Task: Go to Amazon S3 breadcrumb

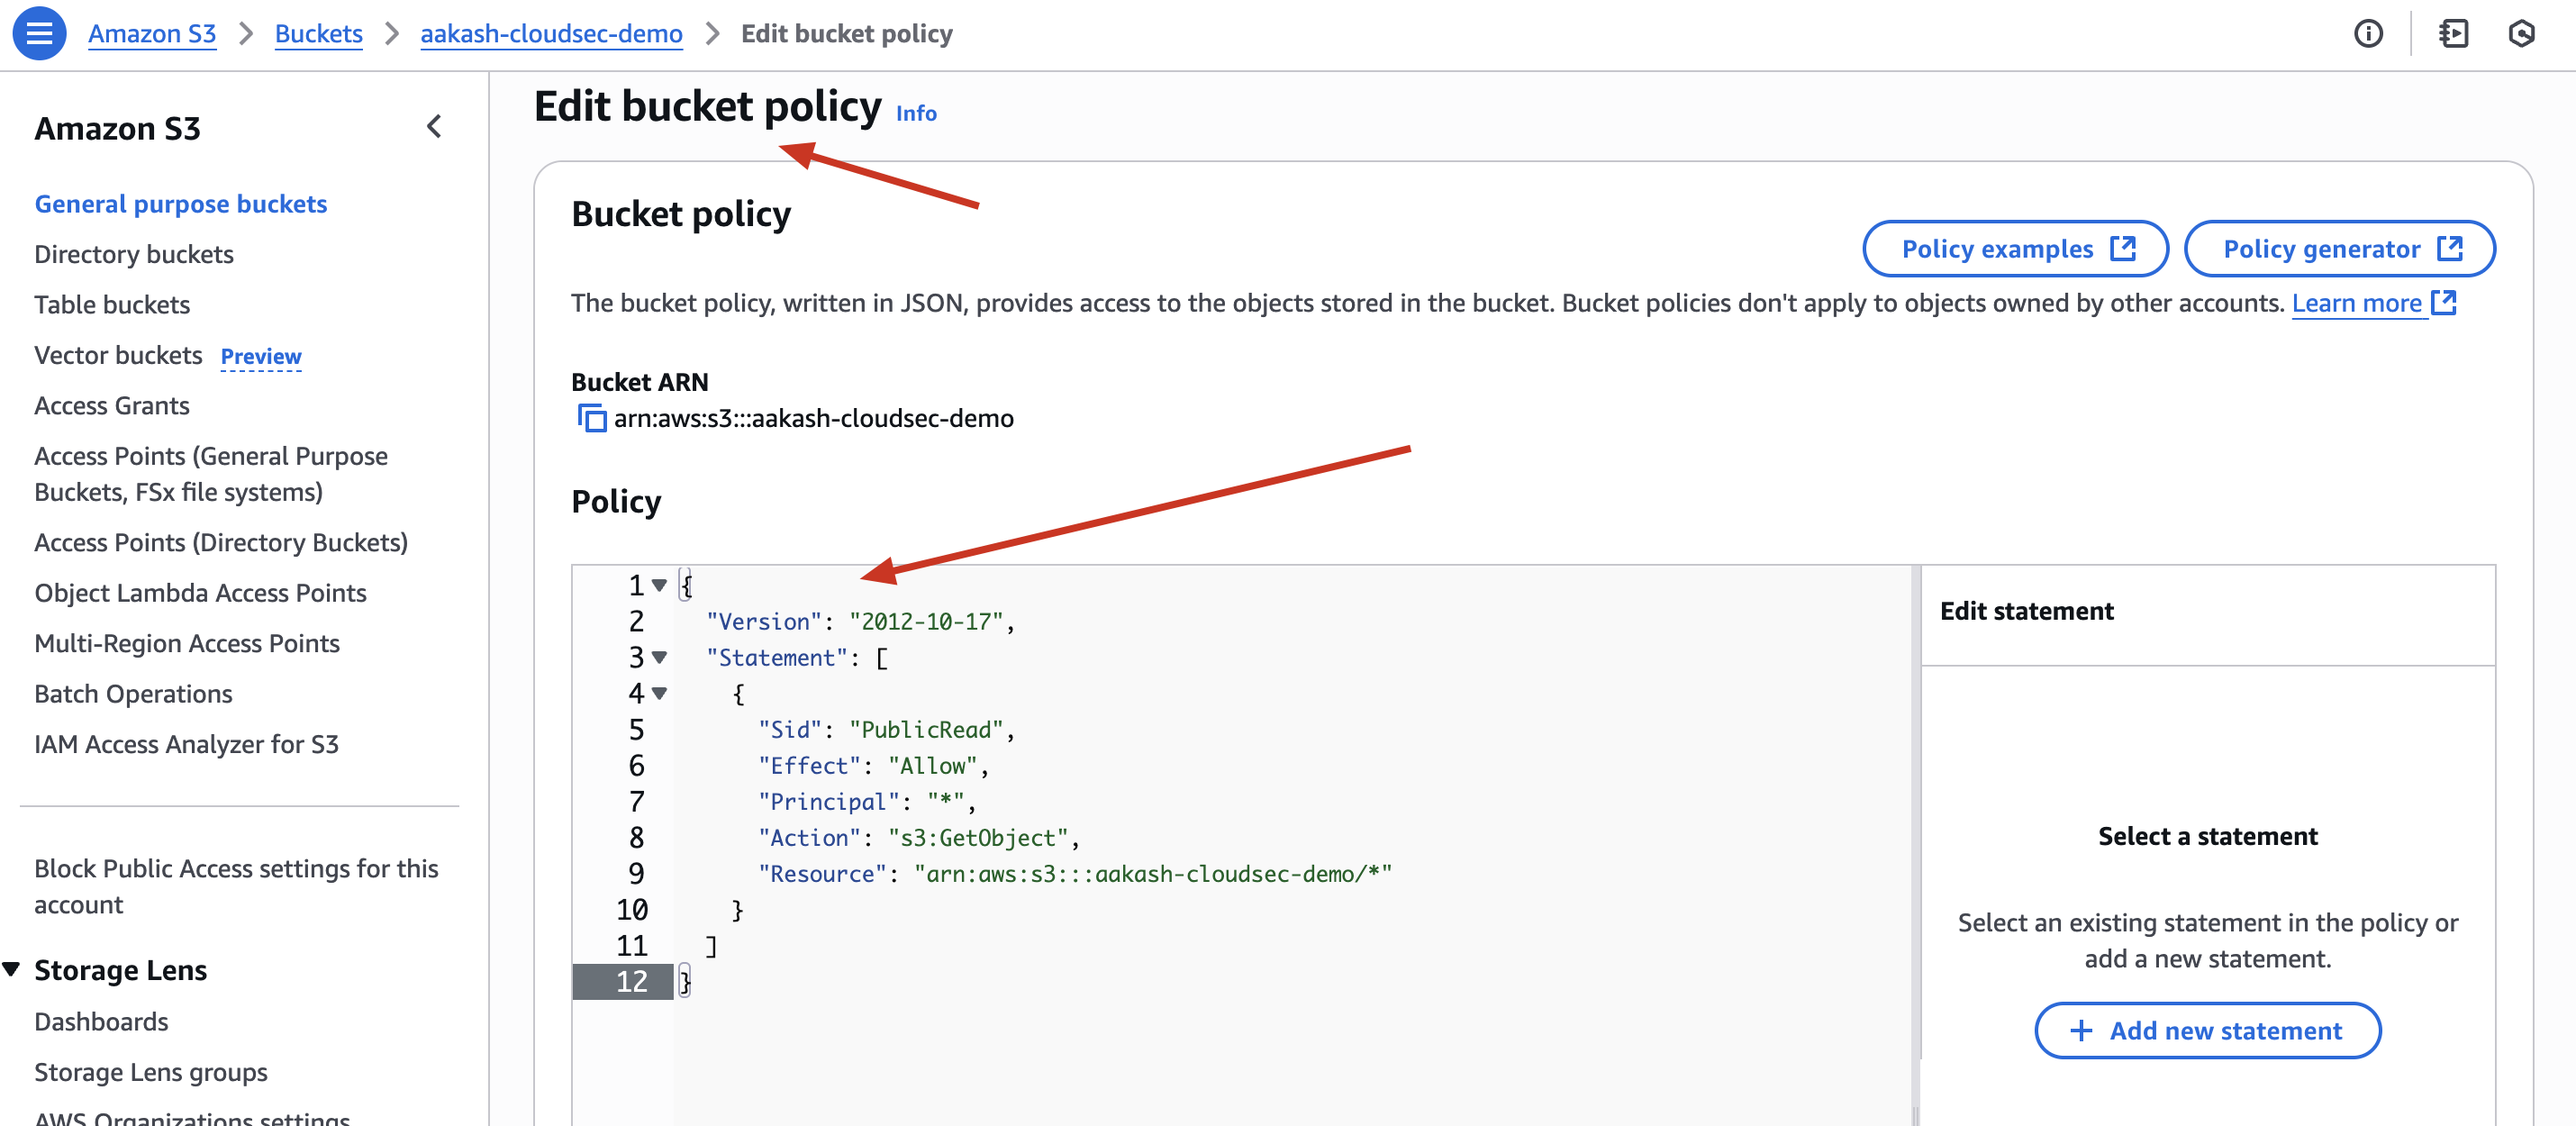Action: tap(152, 34)
